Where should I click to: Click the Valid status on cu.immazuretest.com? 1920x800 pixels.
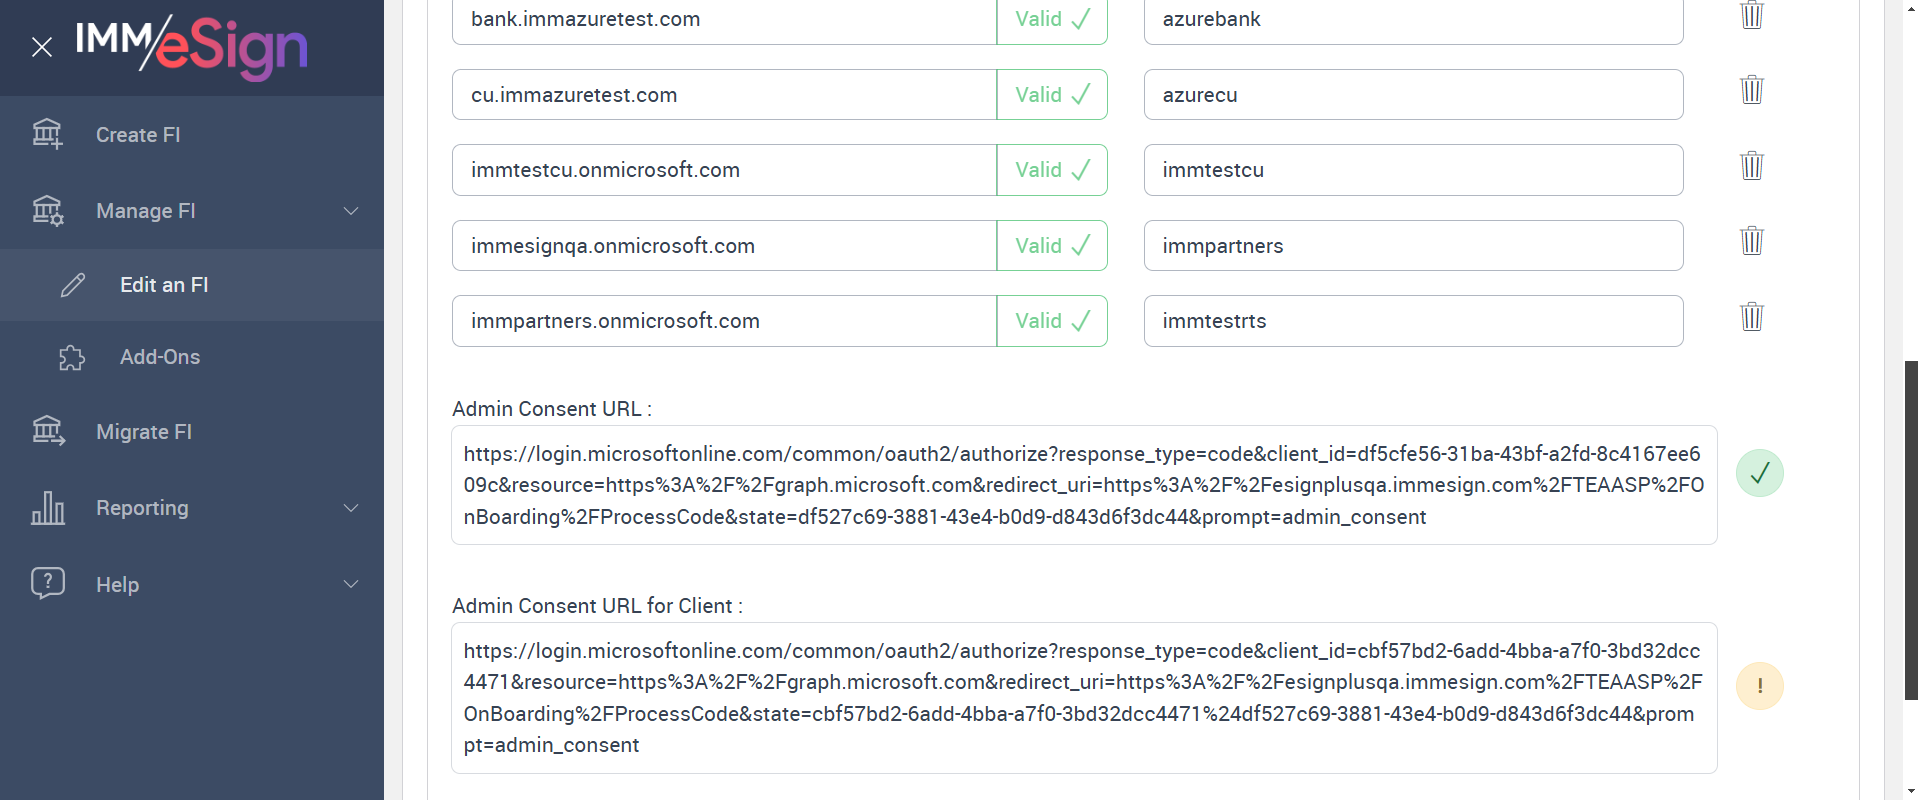[1052, 95]
